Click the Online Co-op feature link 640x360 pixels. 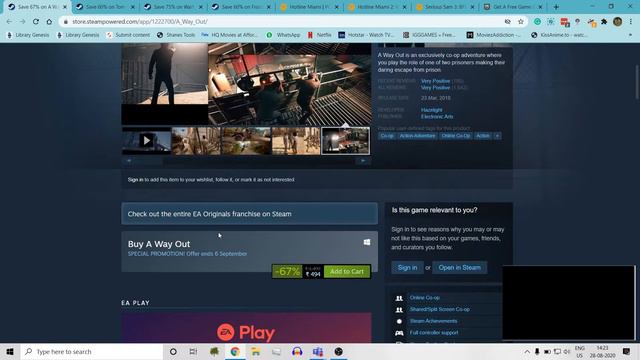pos(424,298)
